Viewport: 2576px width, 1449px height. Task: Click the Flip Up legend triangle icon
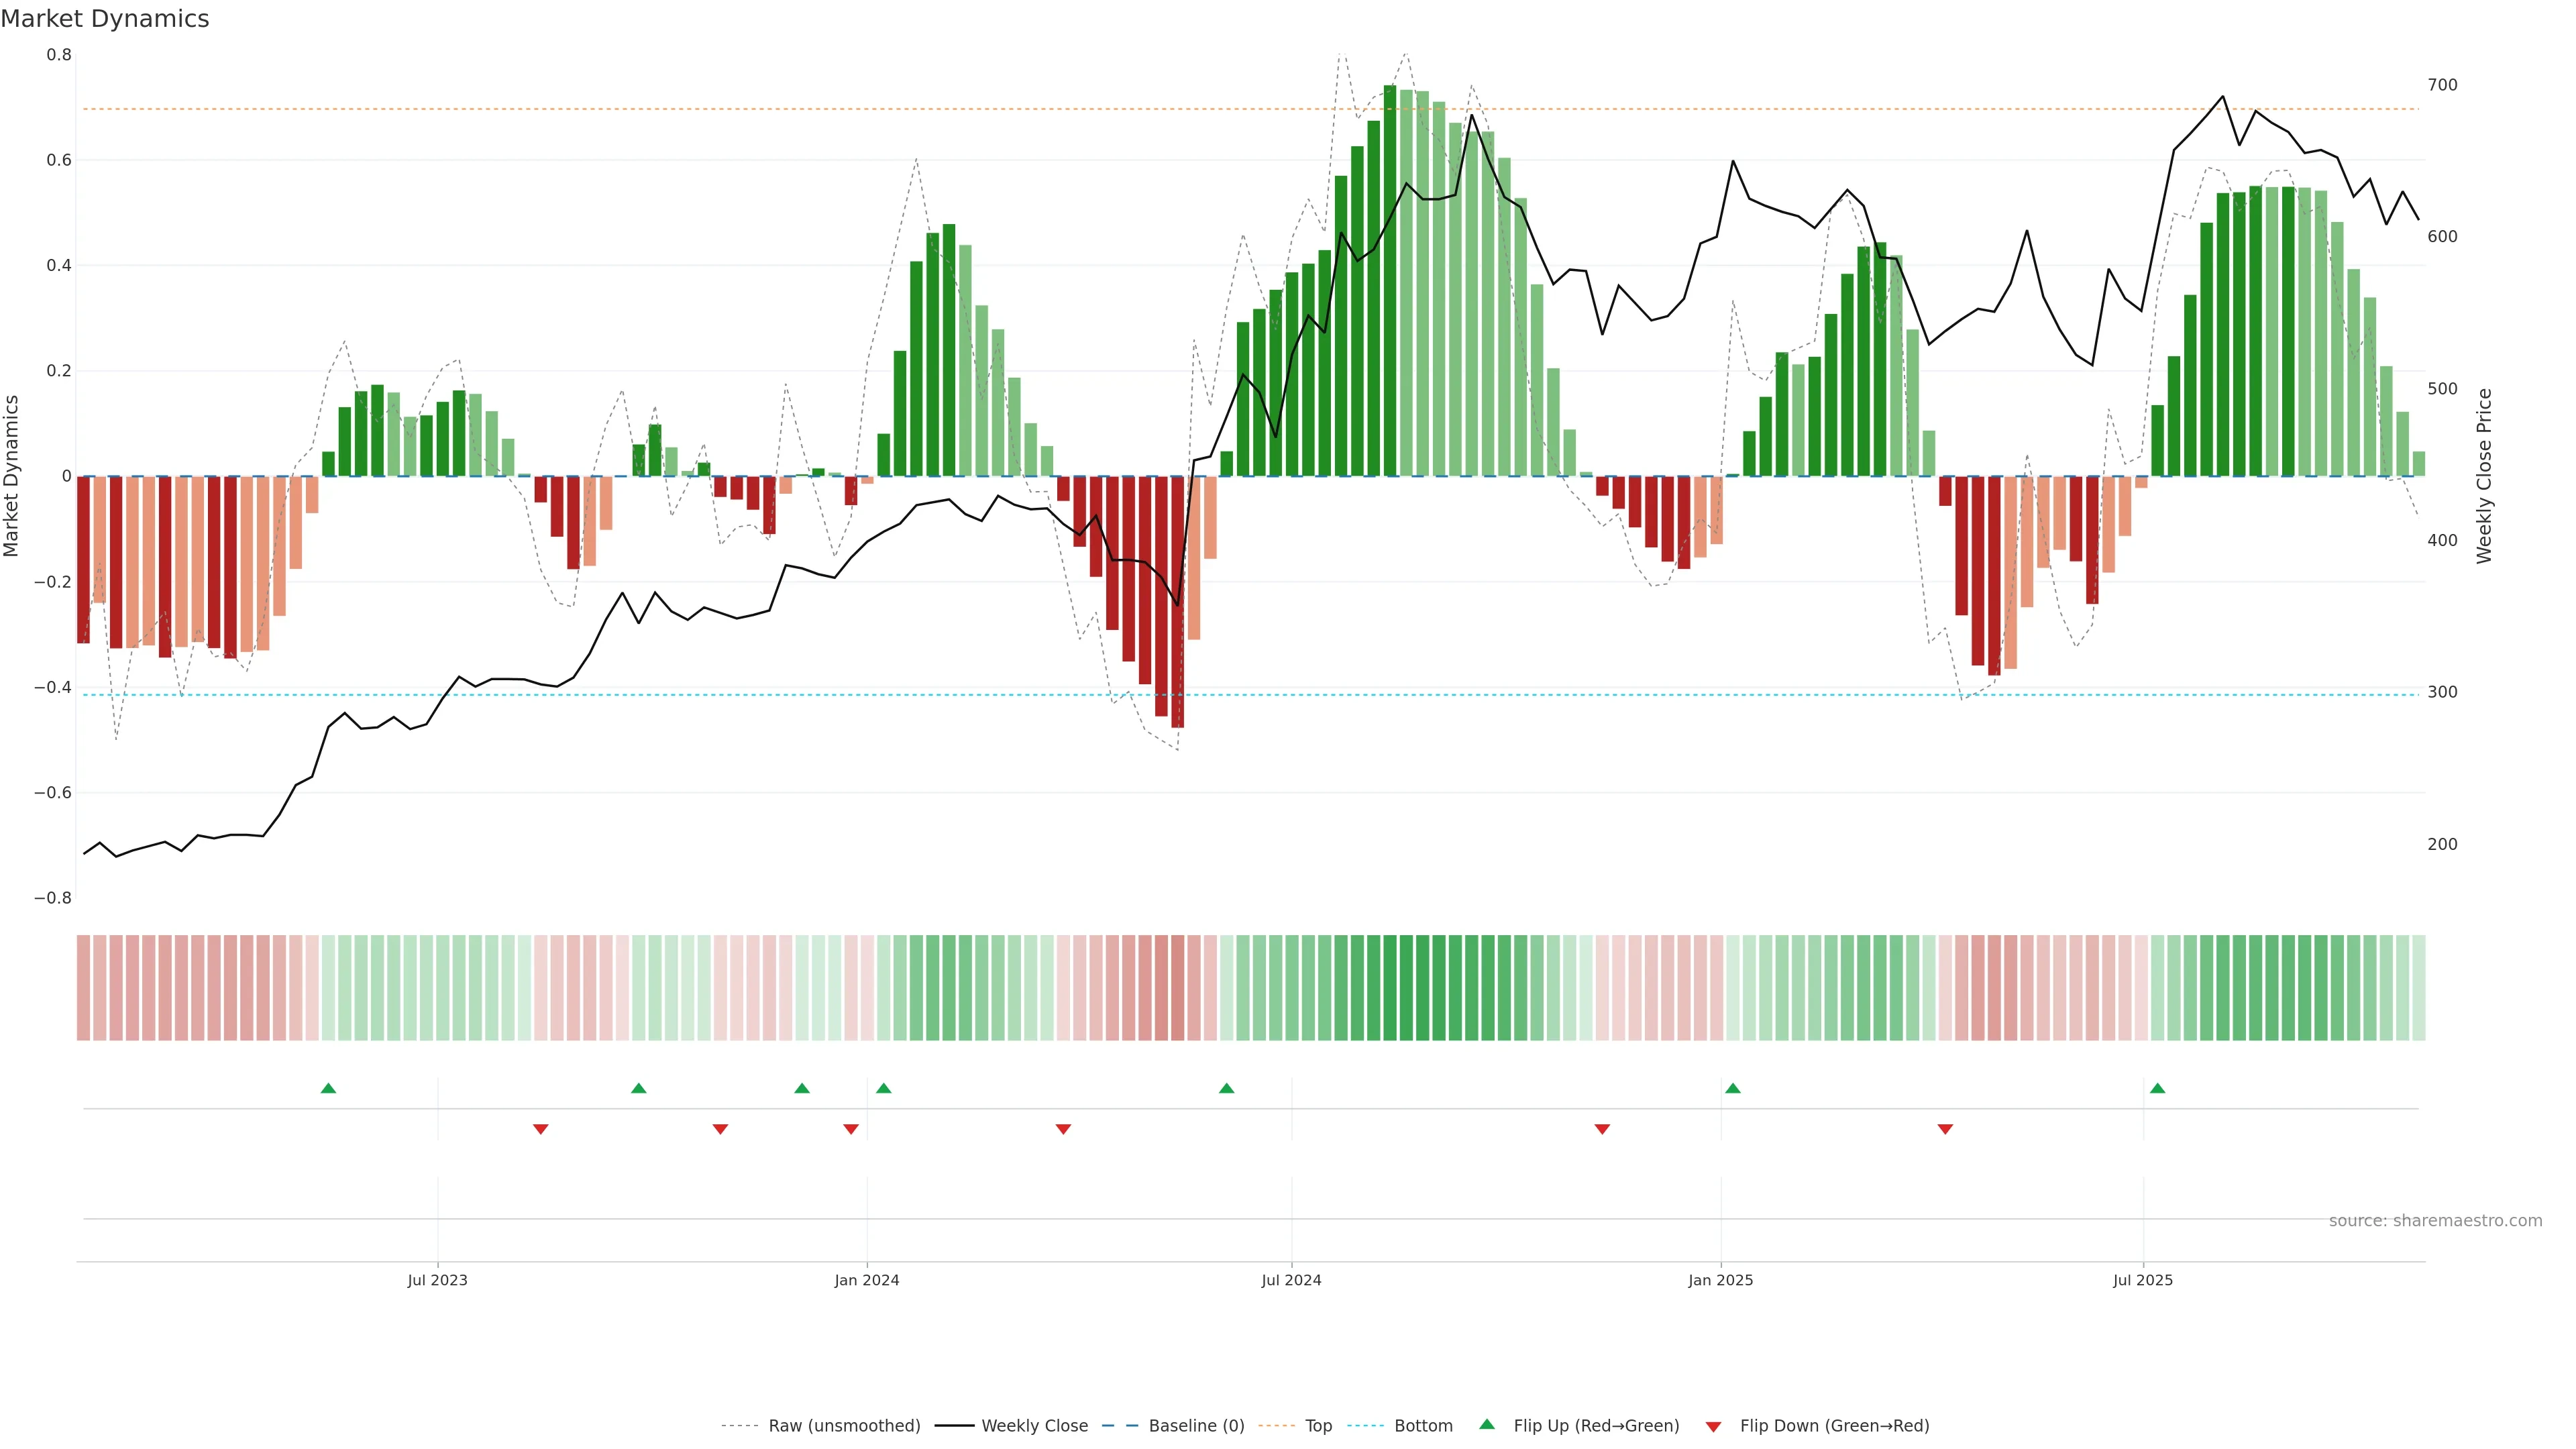point(1487,1424)
